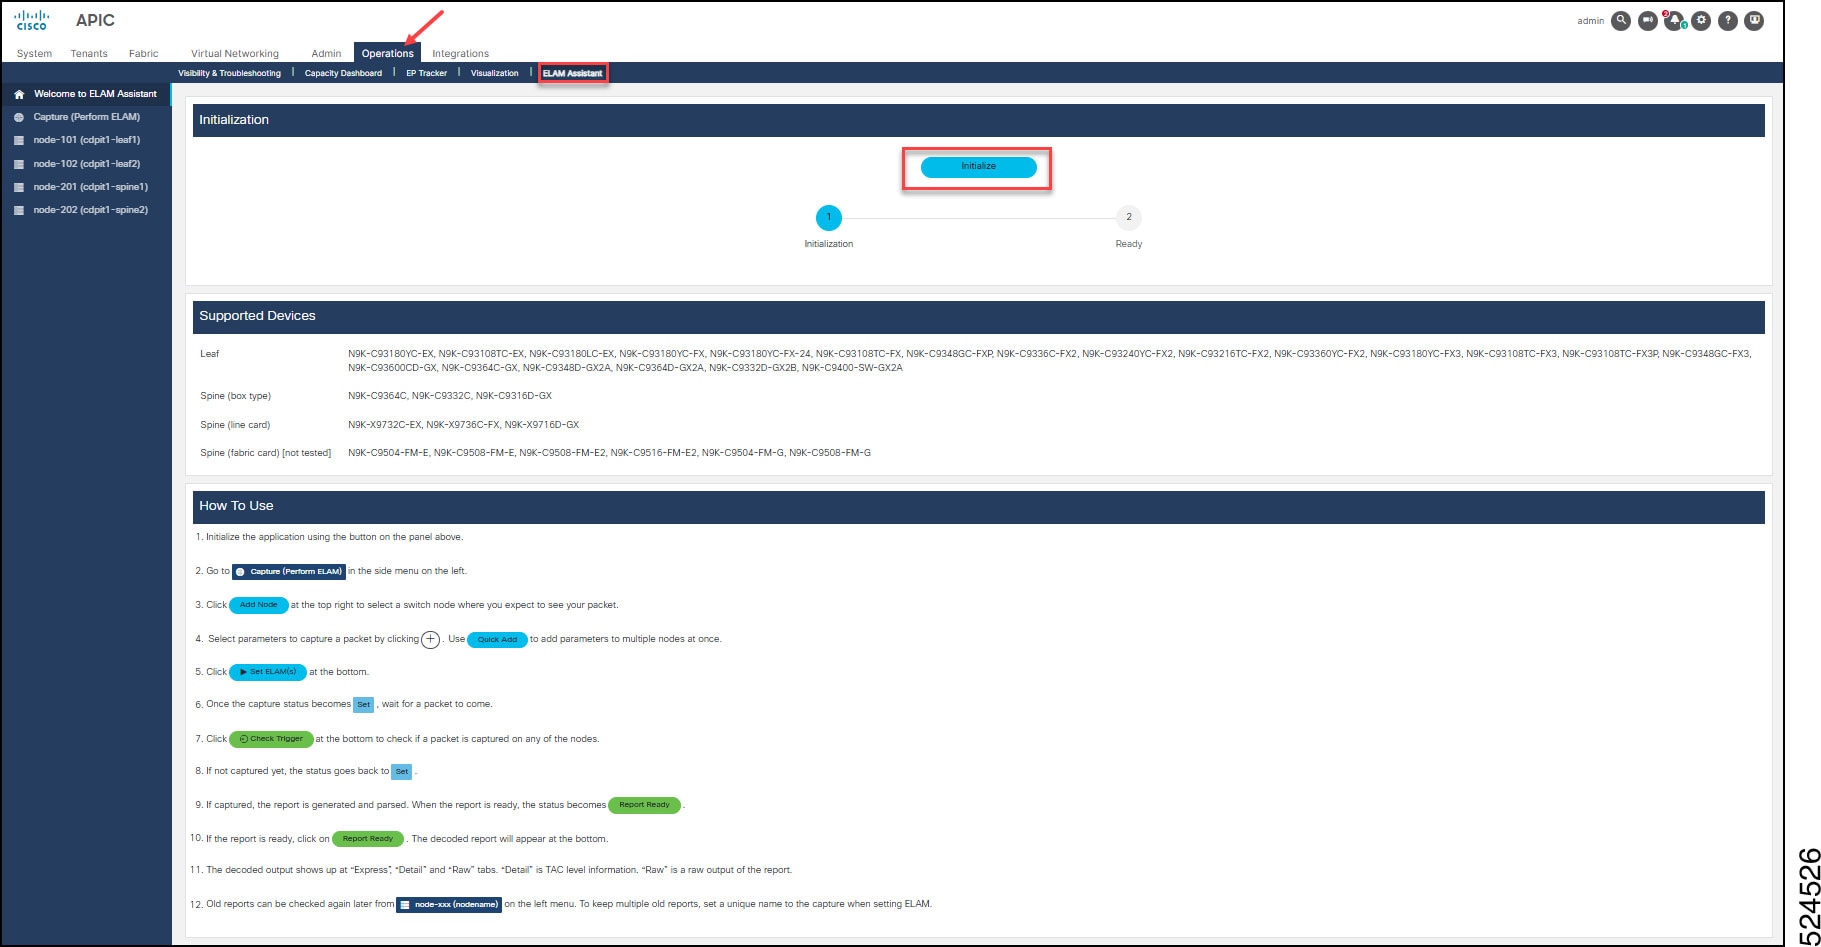The image size is (1821, 947).
Task: Open the settings gear icon
Action: tap(1700, 21)
